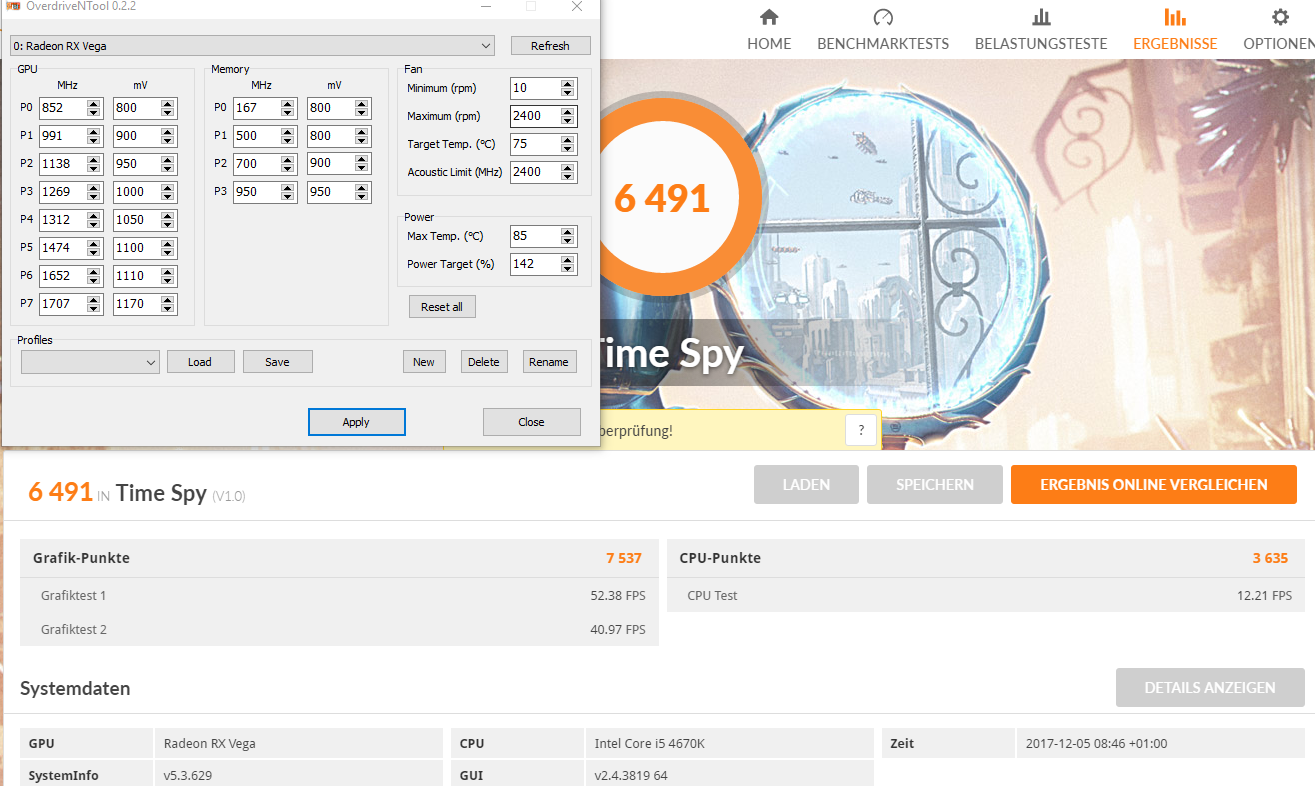This screenshot has height=786, width=1315.
Task: Click the LADEN button
Action: click(806, 485)
